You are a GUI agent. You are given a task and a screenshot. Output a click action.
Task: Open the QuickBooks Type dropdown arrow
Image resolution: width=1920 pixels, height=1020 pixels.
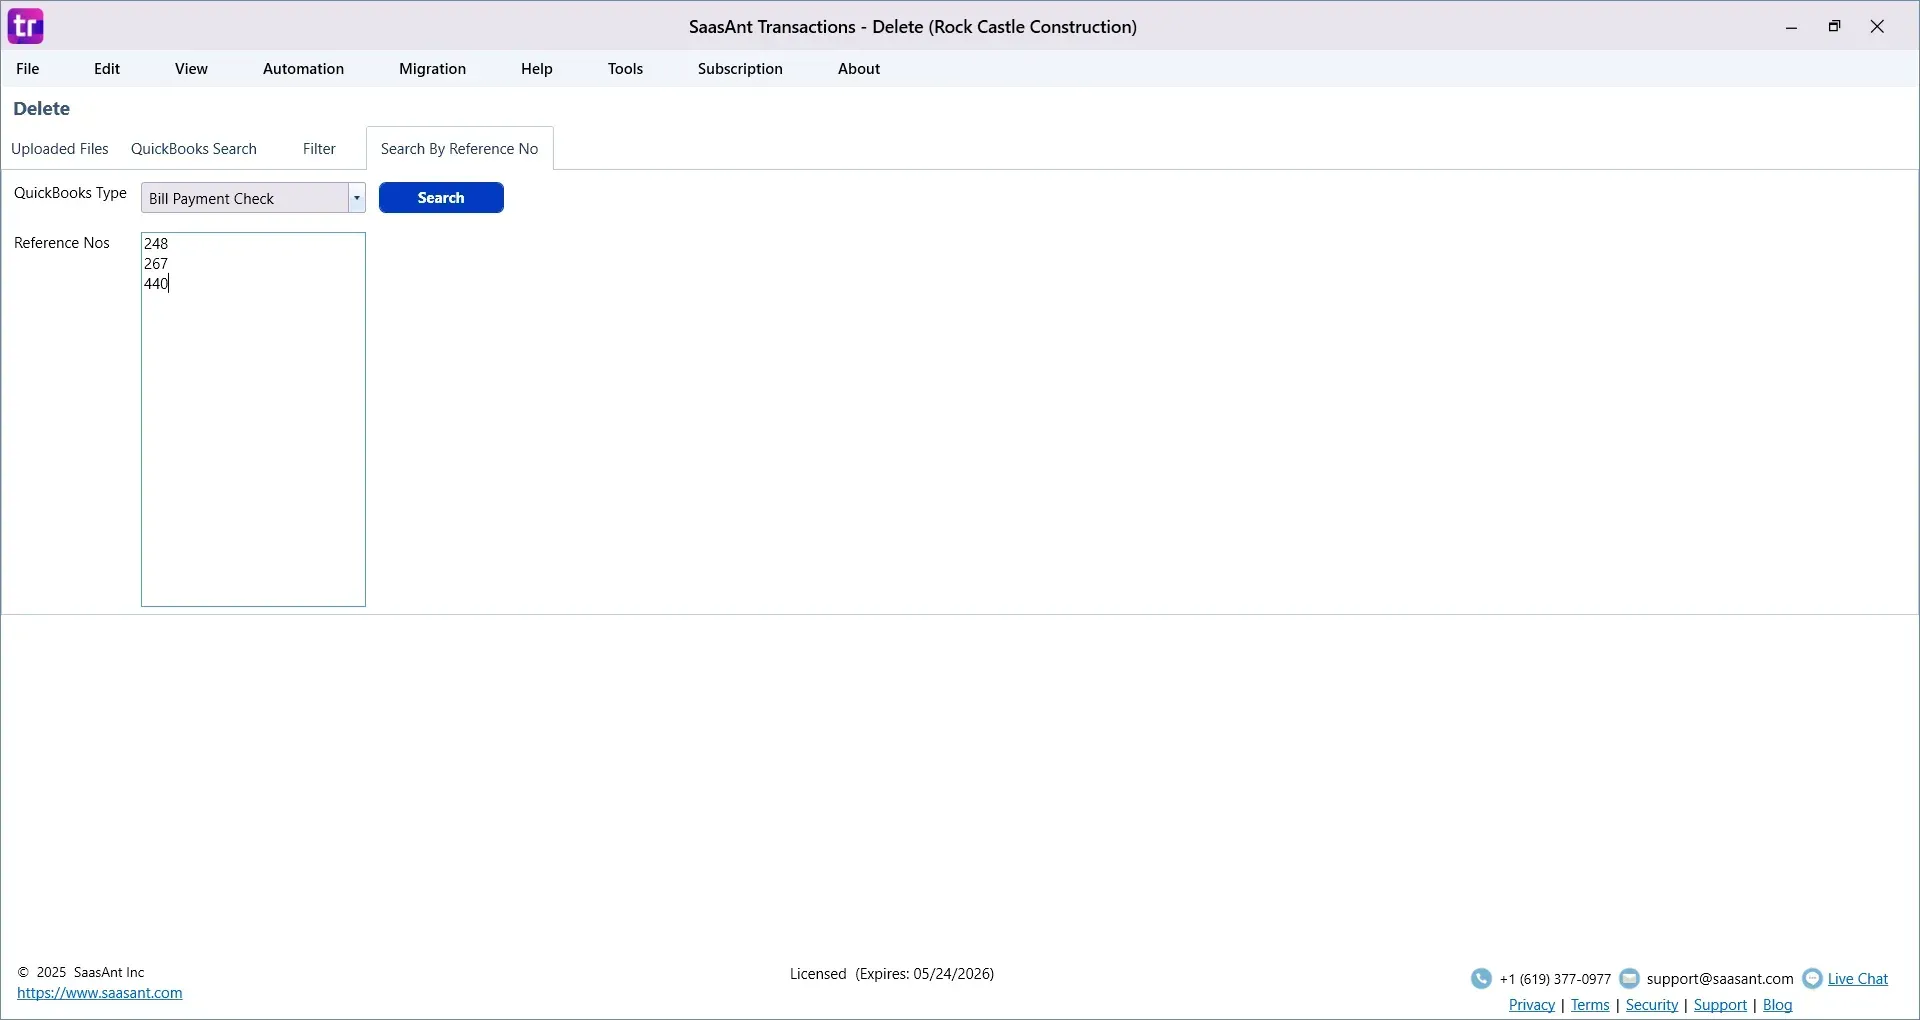click(357, 198)
